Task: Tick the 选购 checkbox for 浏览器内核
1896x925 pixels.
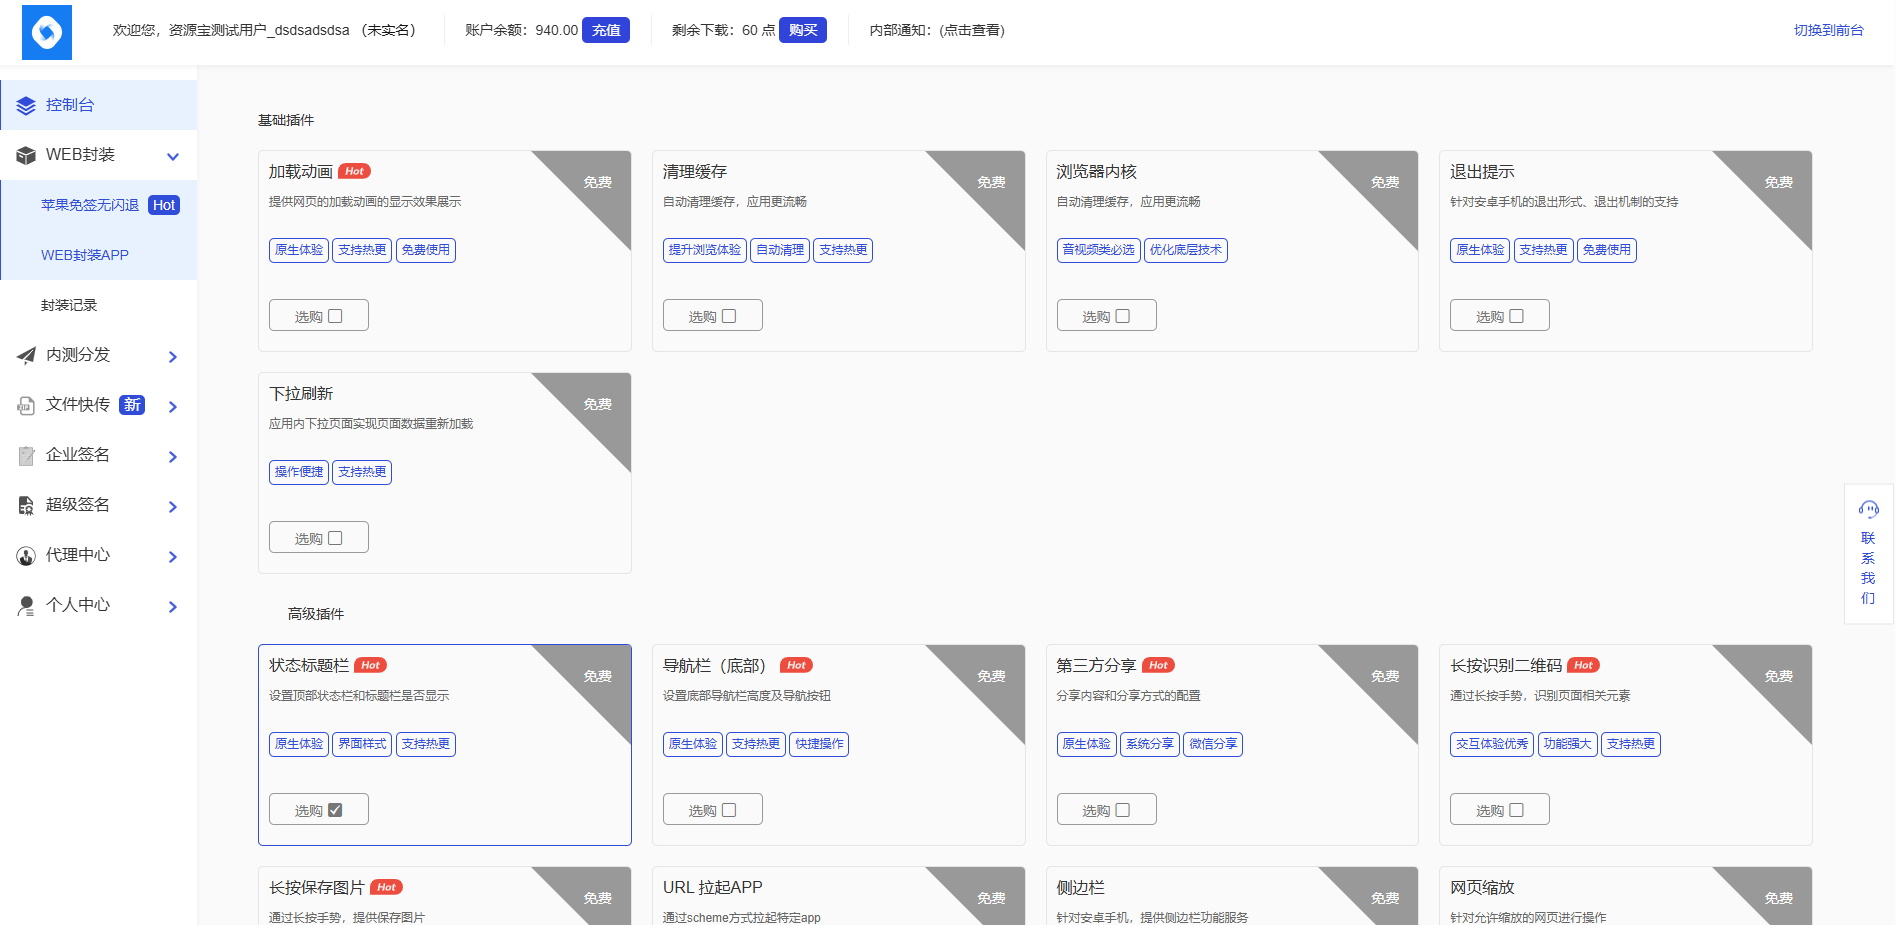Action: click(1123, 316)
